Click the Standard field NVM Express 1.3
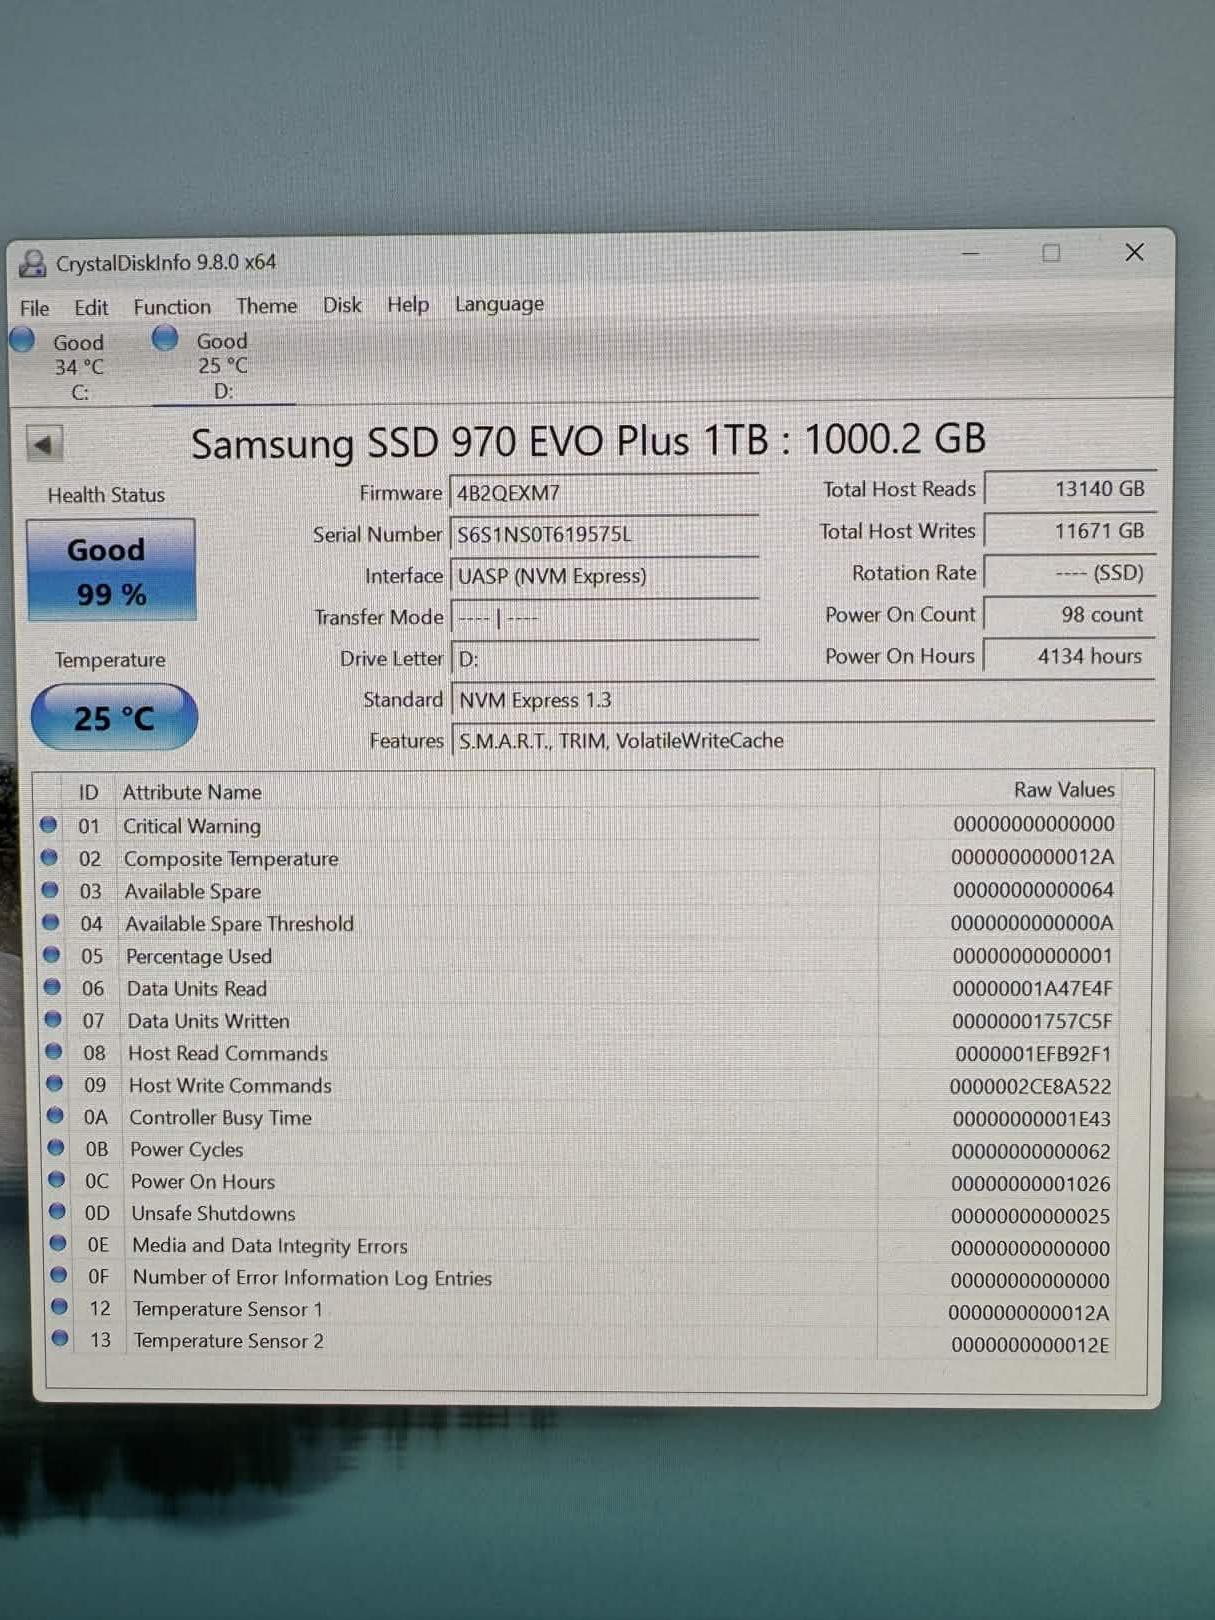 (x=803, y=700)
